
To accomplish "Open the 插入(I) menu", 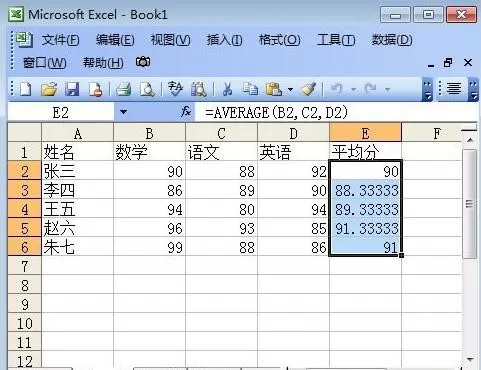I will coord(224,40).
